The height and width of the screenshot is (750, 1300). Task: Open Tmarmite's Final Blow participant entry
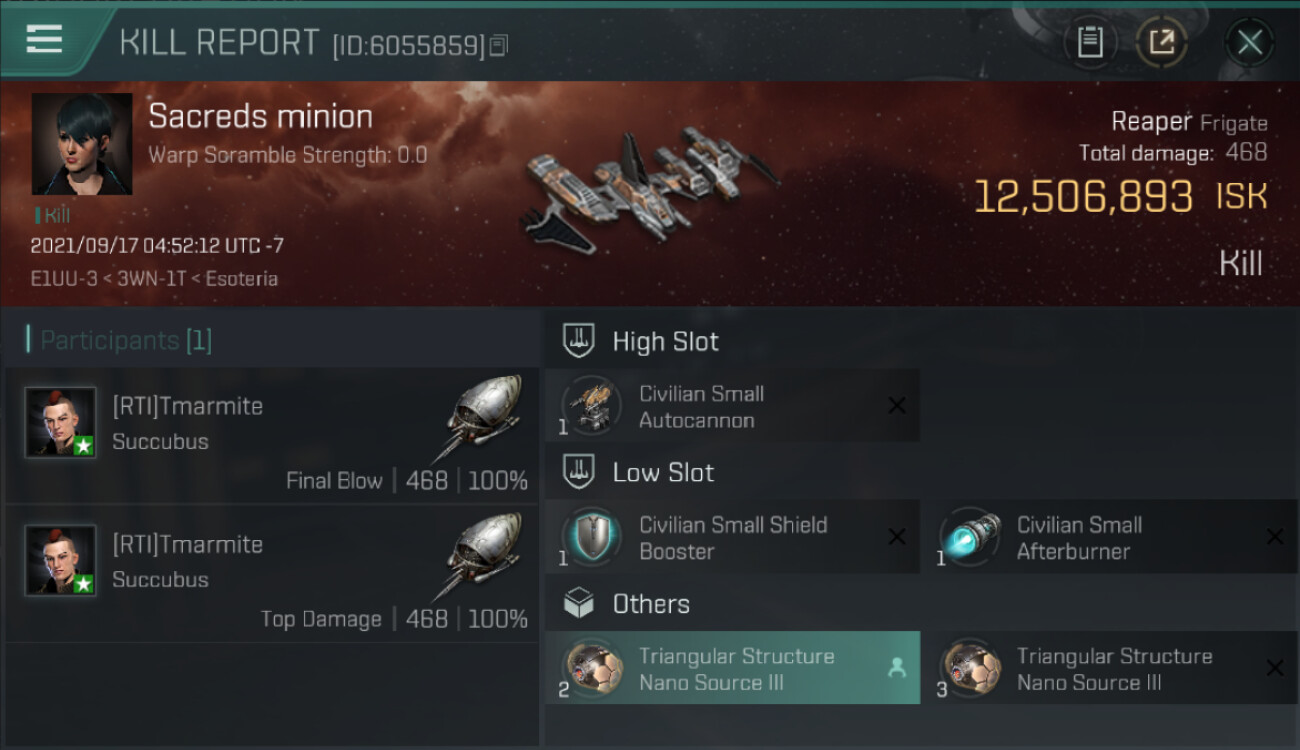click(272, 436)
